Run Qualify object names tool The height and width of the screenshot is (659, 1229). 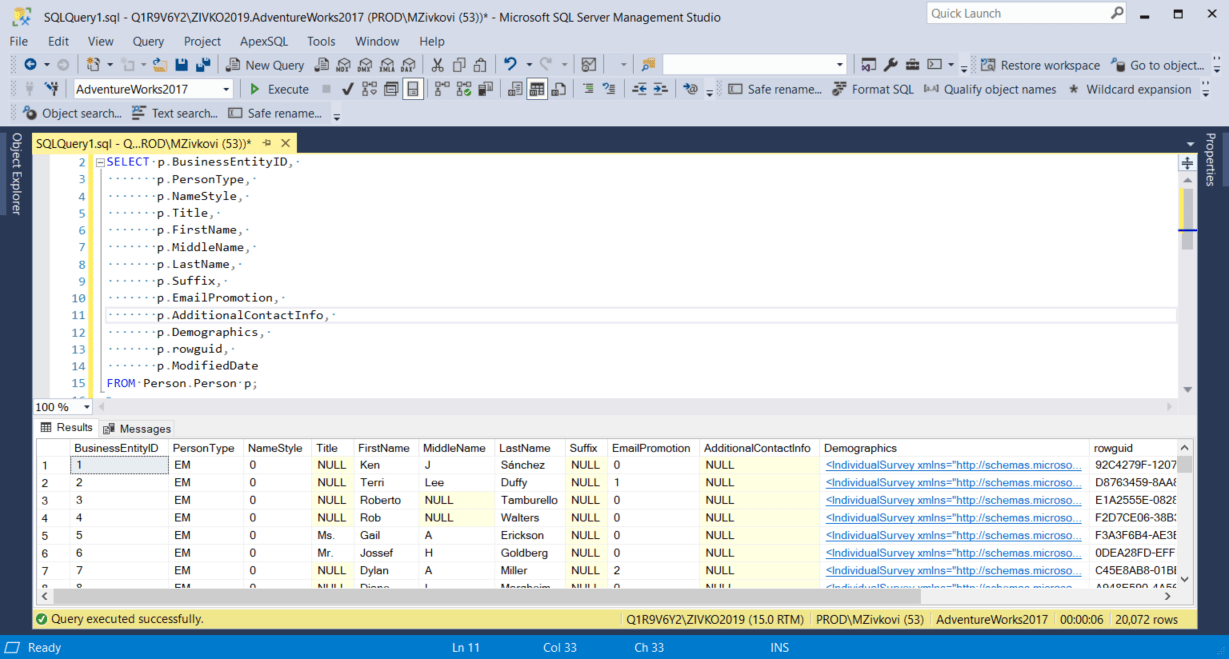pos(1000,89)
